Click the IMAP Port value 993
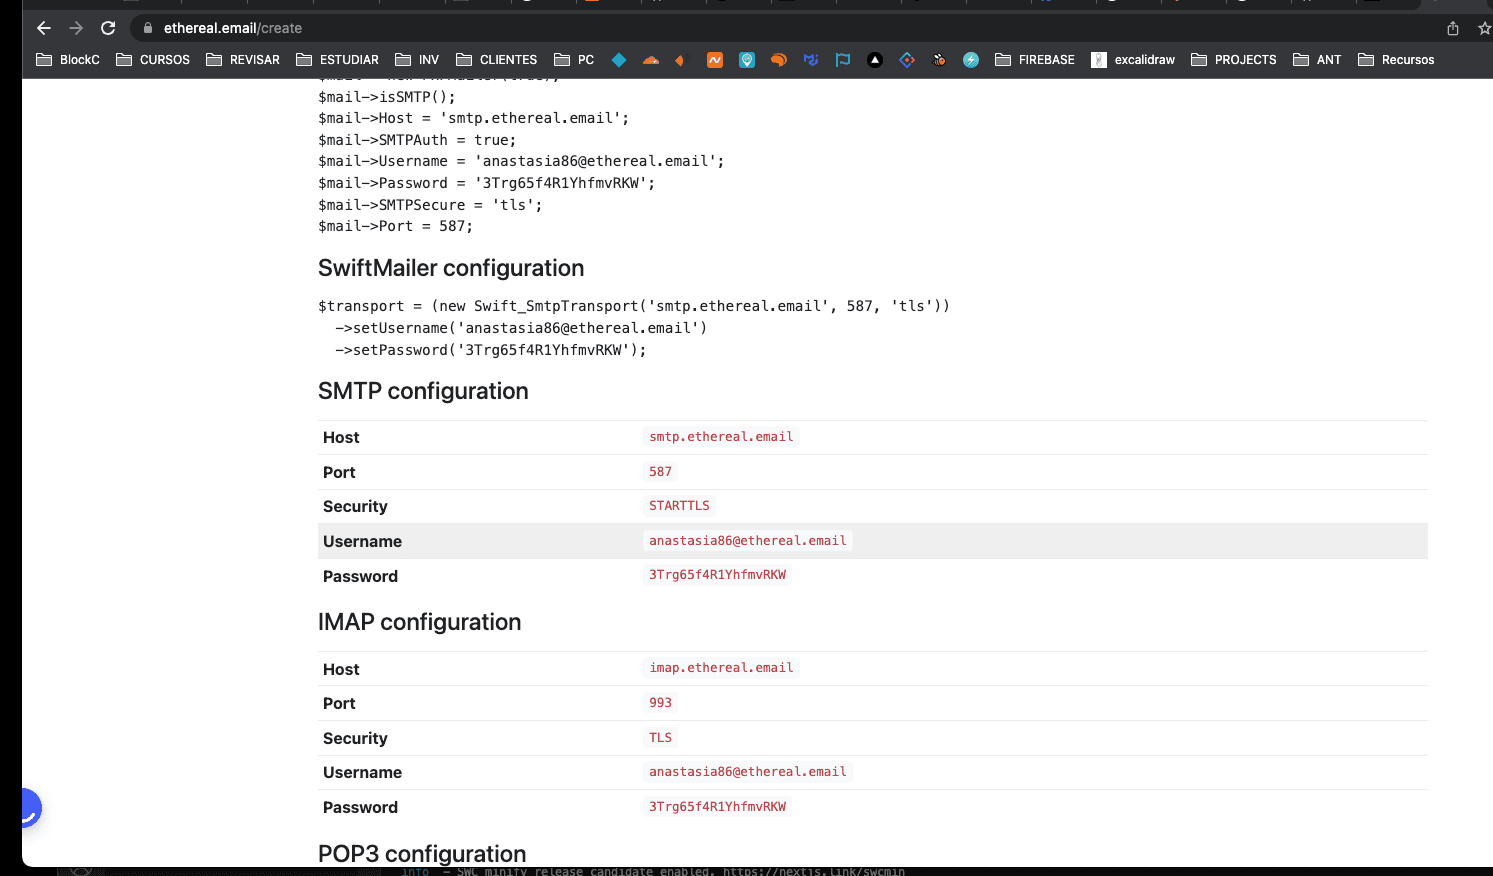Viewport: 1493px width, 876px height. click(660, 703)
